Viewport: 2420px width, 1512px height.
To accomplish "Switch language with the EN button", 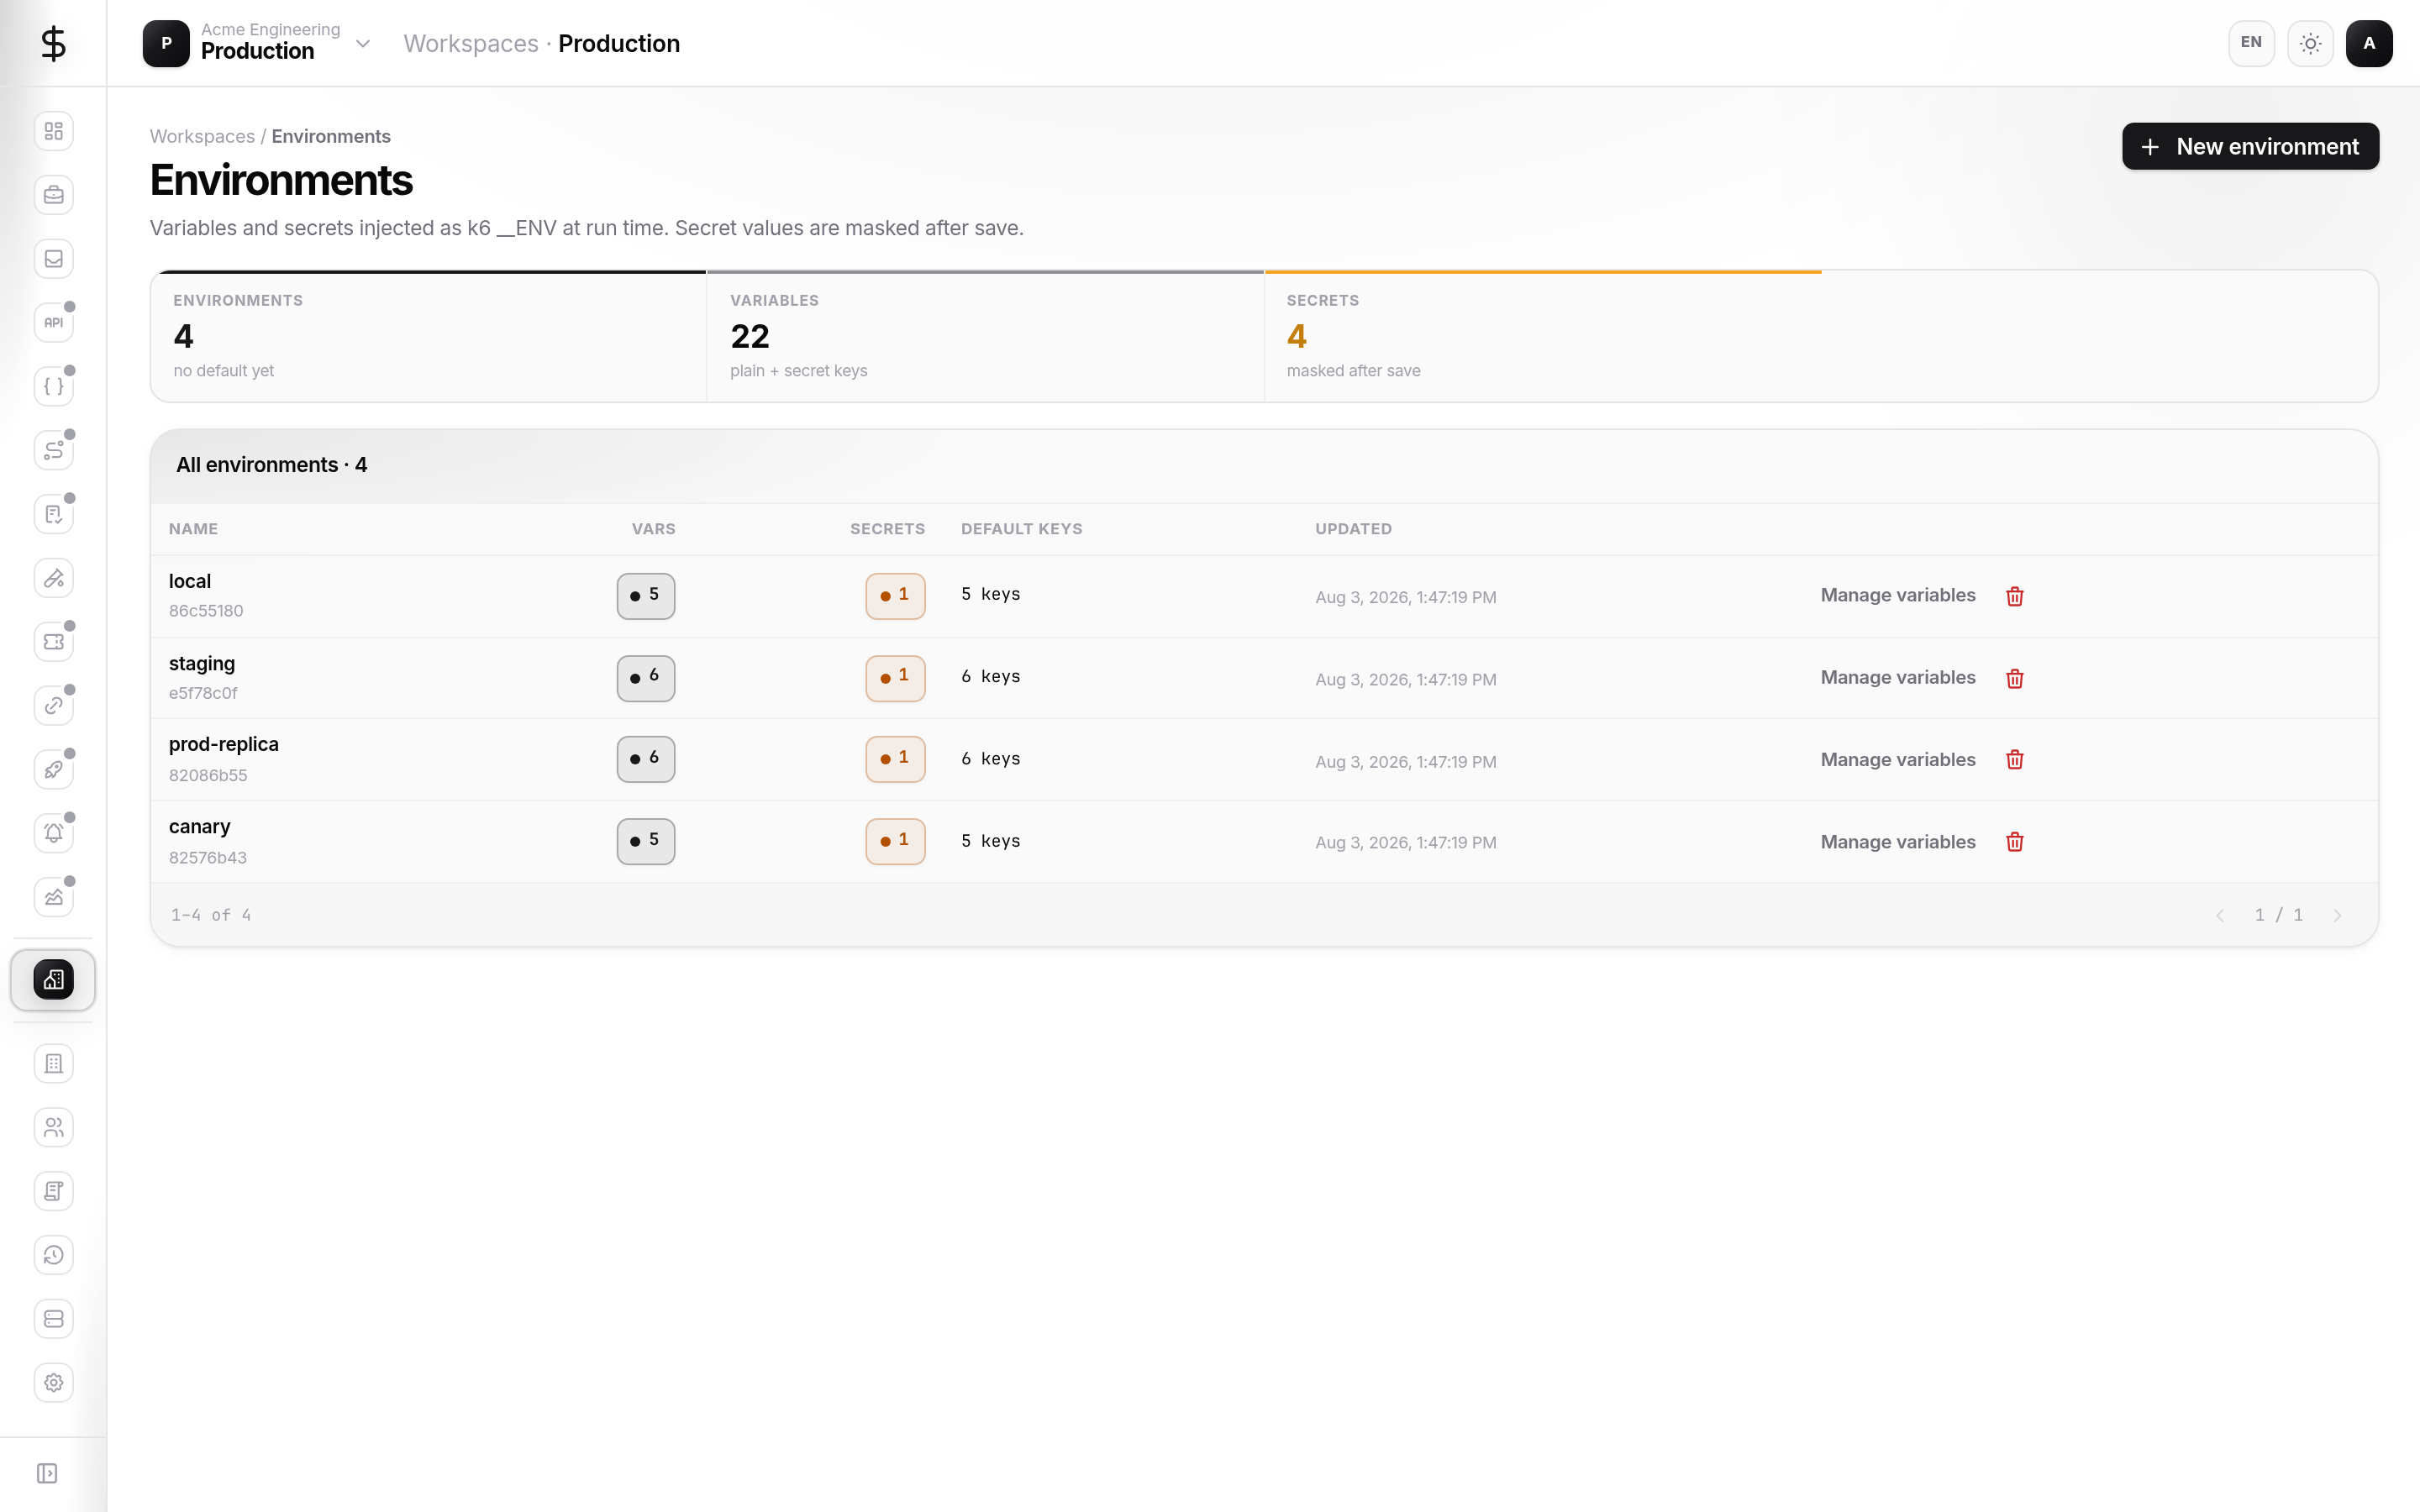I will tap(2251, 43).
